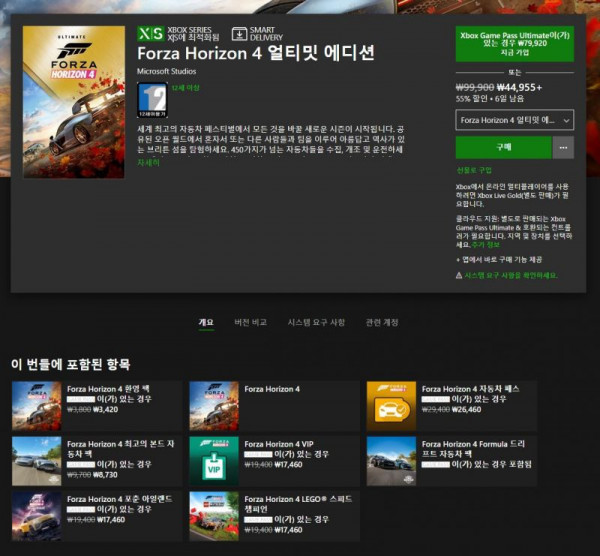Open the Forza Horizon 4 VIP thumbnail
This screenshot has width=600, height=556.
tap(214, 461)
